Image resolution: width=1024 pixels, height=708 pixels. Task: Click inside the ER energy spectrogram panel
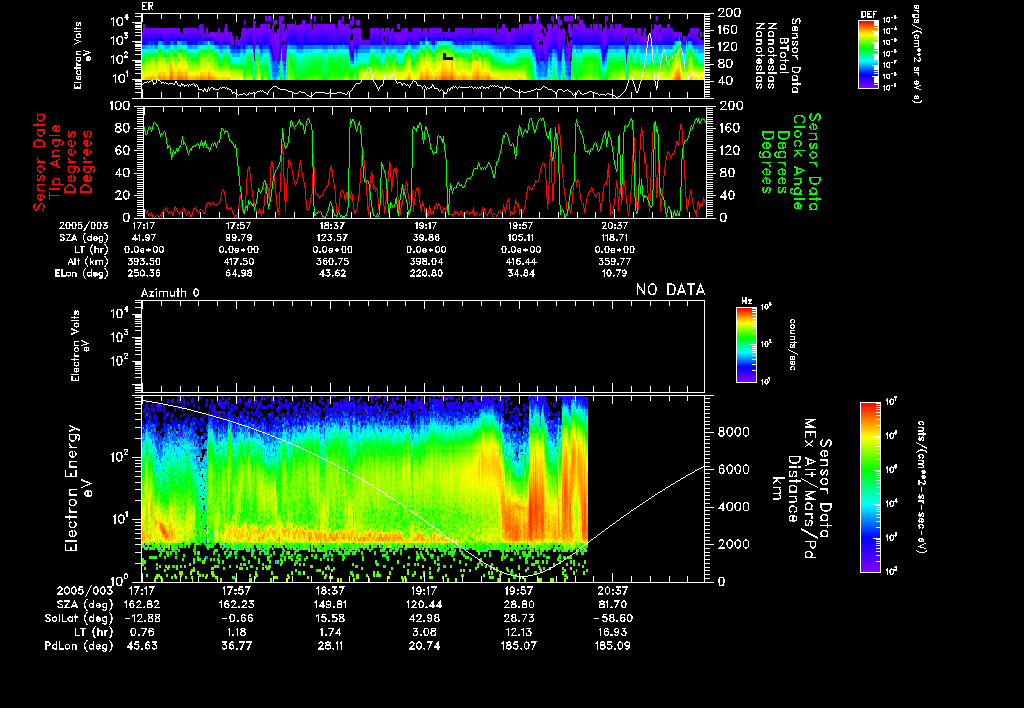click(x=423, y=56)
